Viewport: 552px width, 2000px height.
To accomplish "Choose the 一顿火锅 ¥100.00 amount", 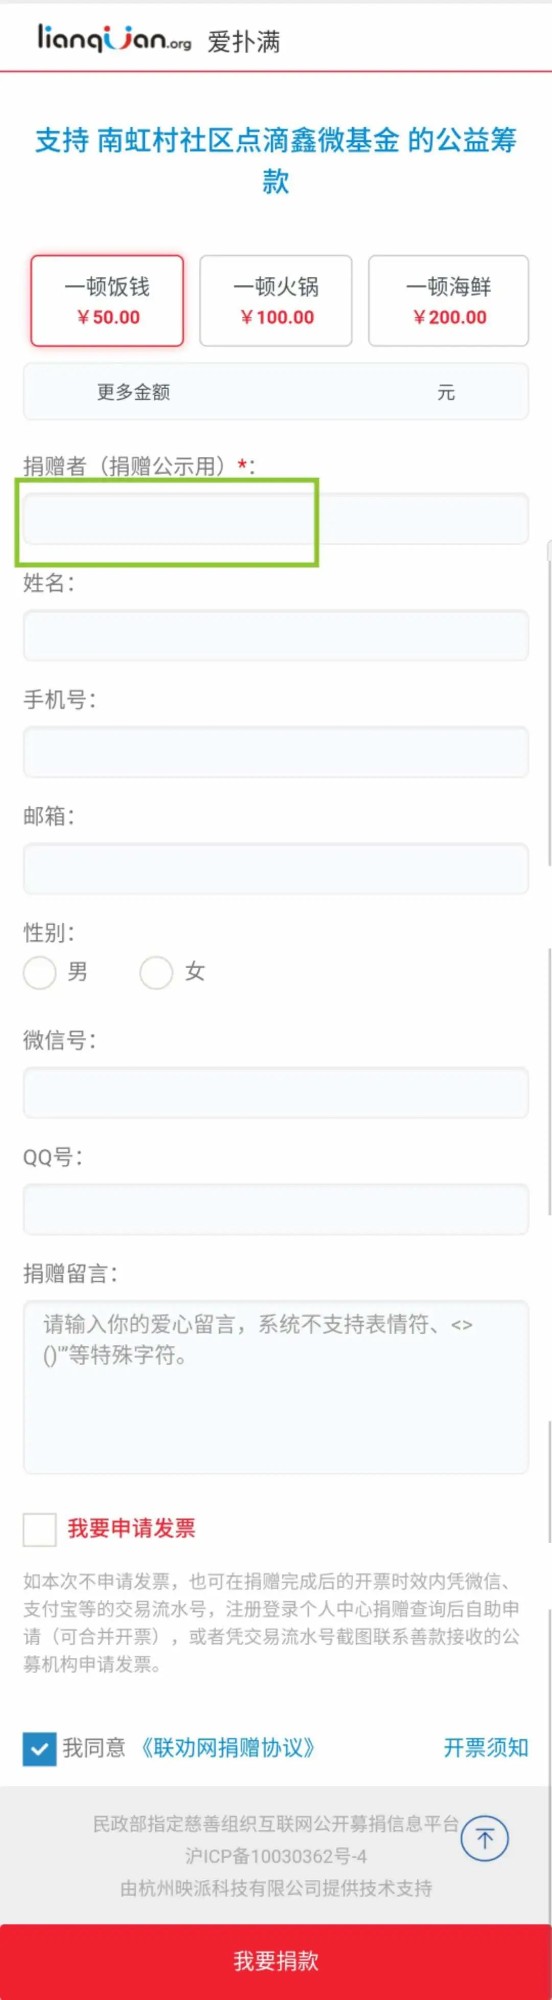I will (x=276, y=301).
